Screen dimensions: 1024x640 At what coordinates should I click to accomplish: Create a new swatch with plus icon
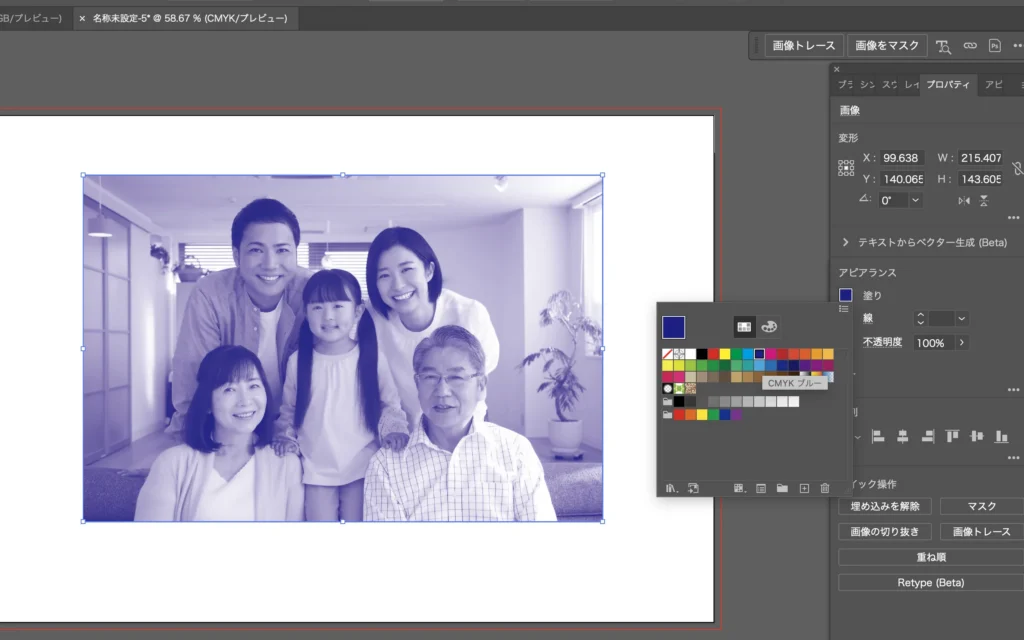(803, 488)
